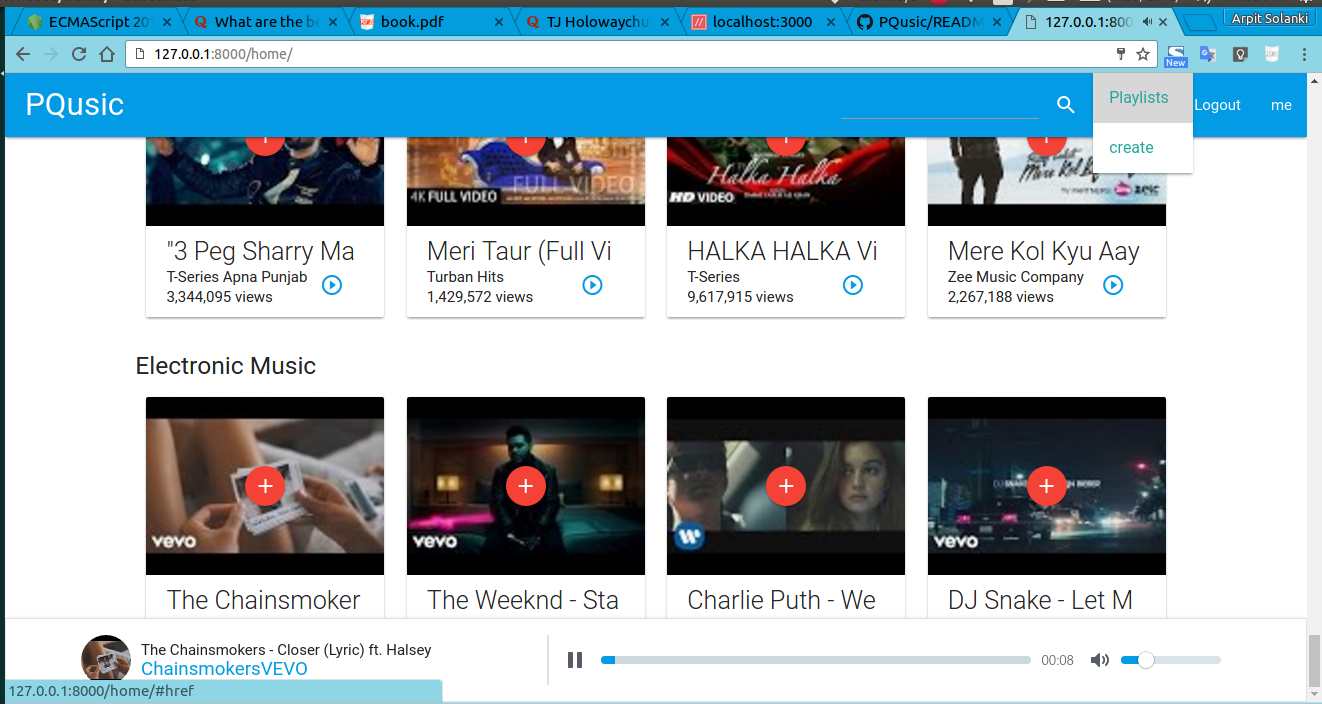Click the Logout link
1322x704 pixels.
[1217, 105]
